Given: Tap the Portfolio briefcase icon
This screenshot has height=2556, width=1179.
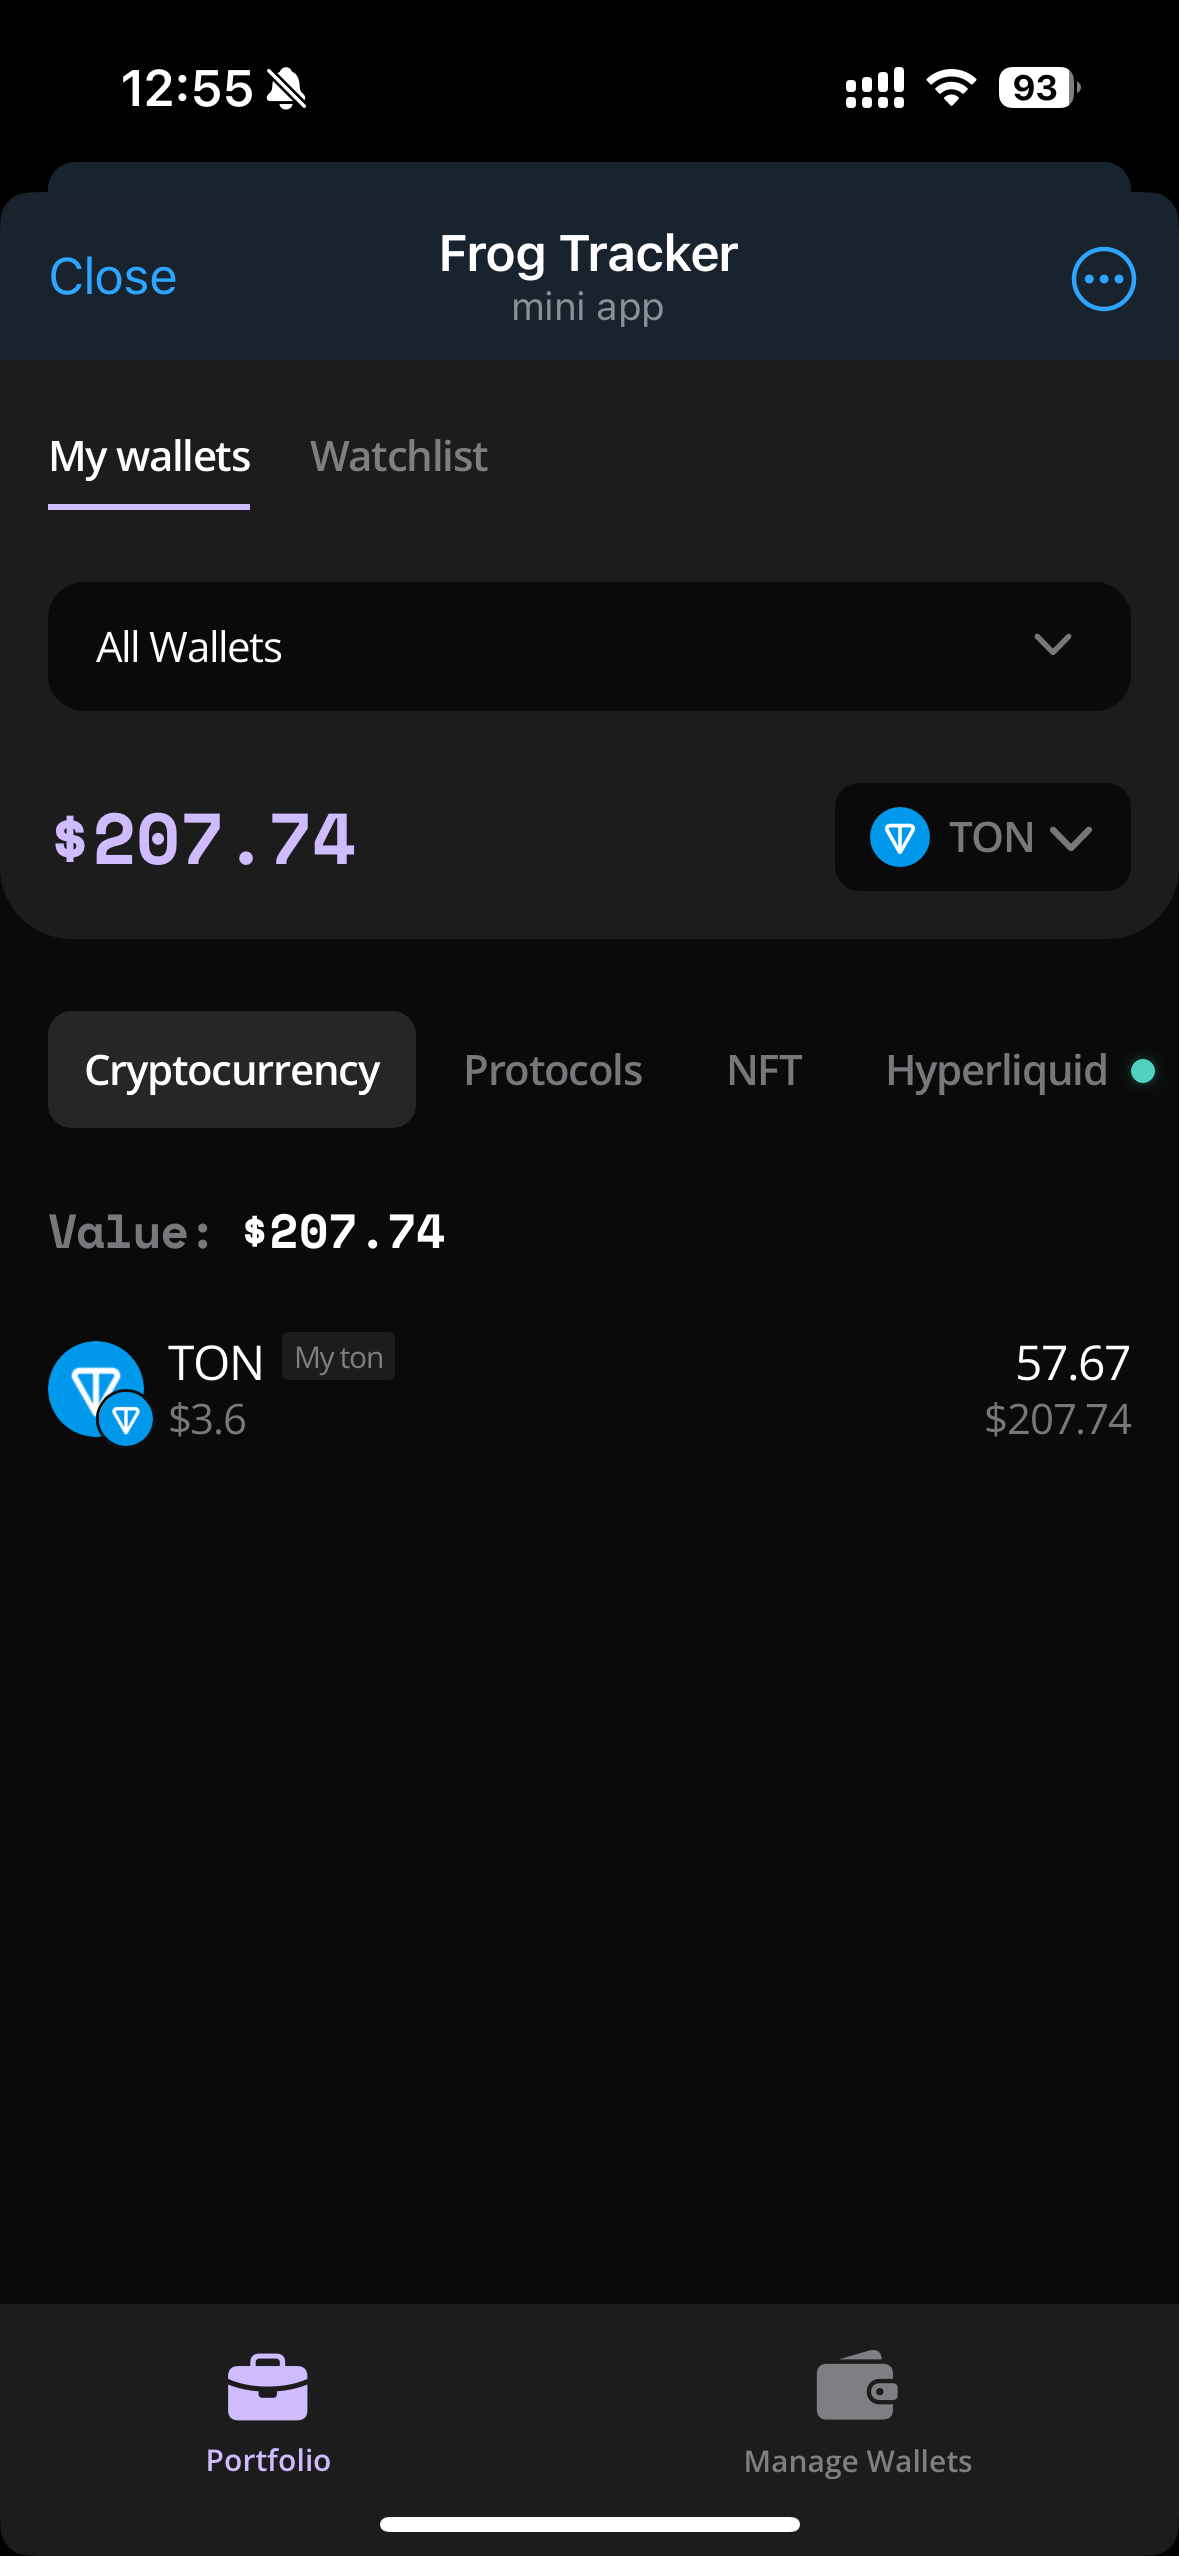Looking at the screenshot, I should (x=268, y=2387).
